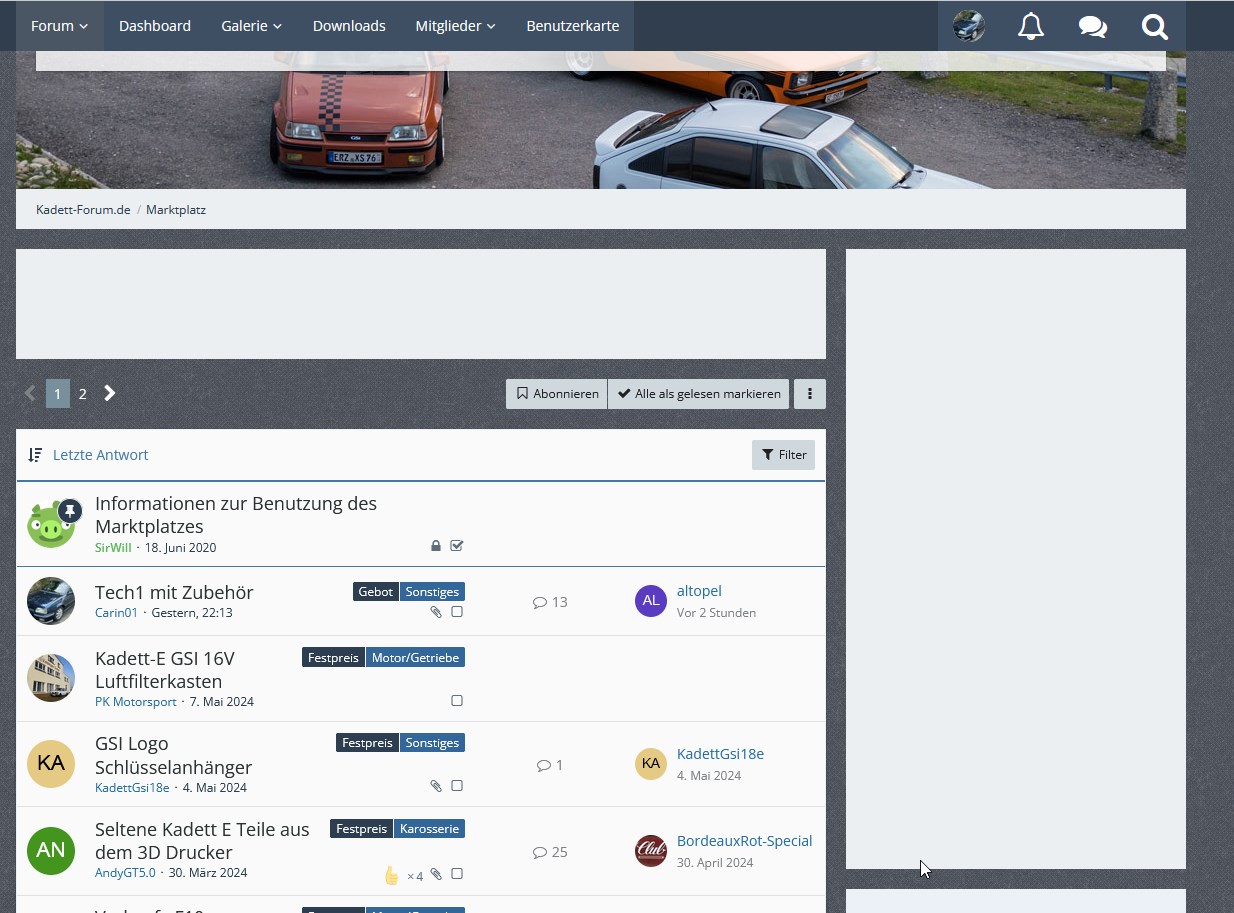Open user profile avatar in navbar

(x=968, y=26)
